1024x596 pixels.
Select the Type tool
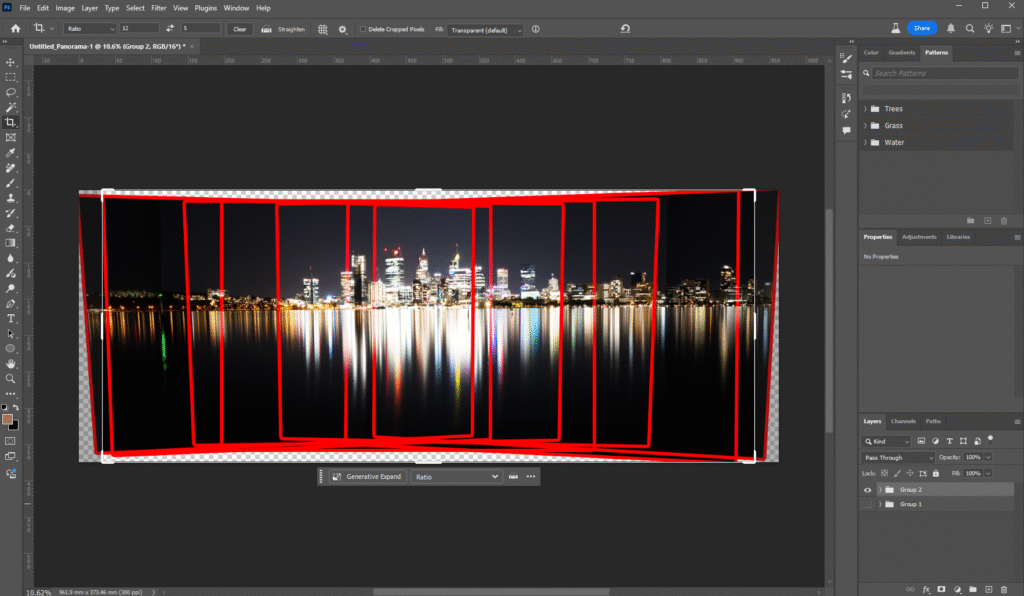(11, 318)
